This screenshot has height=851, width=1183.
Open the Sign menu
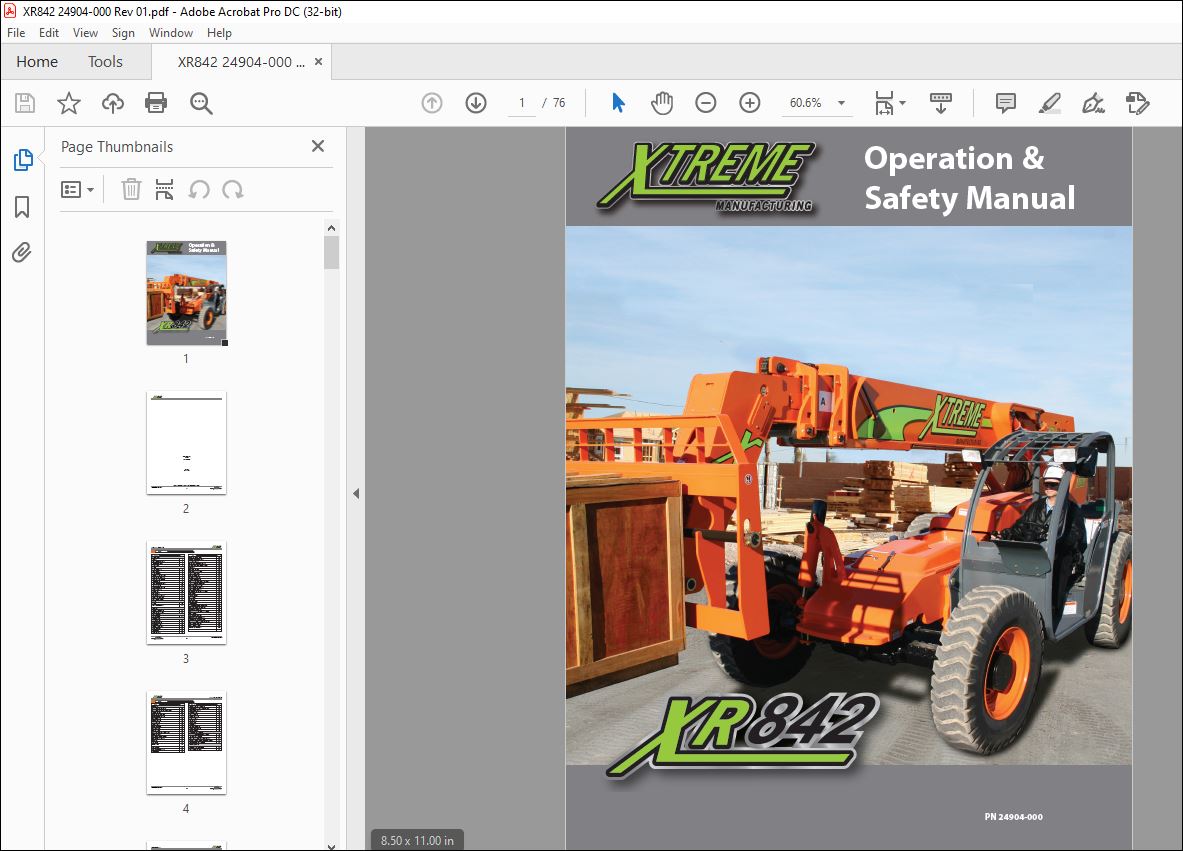coord(123,32)
